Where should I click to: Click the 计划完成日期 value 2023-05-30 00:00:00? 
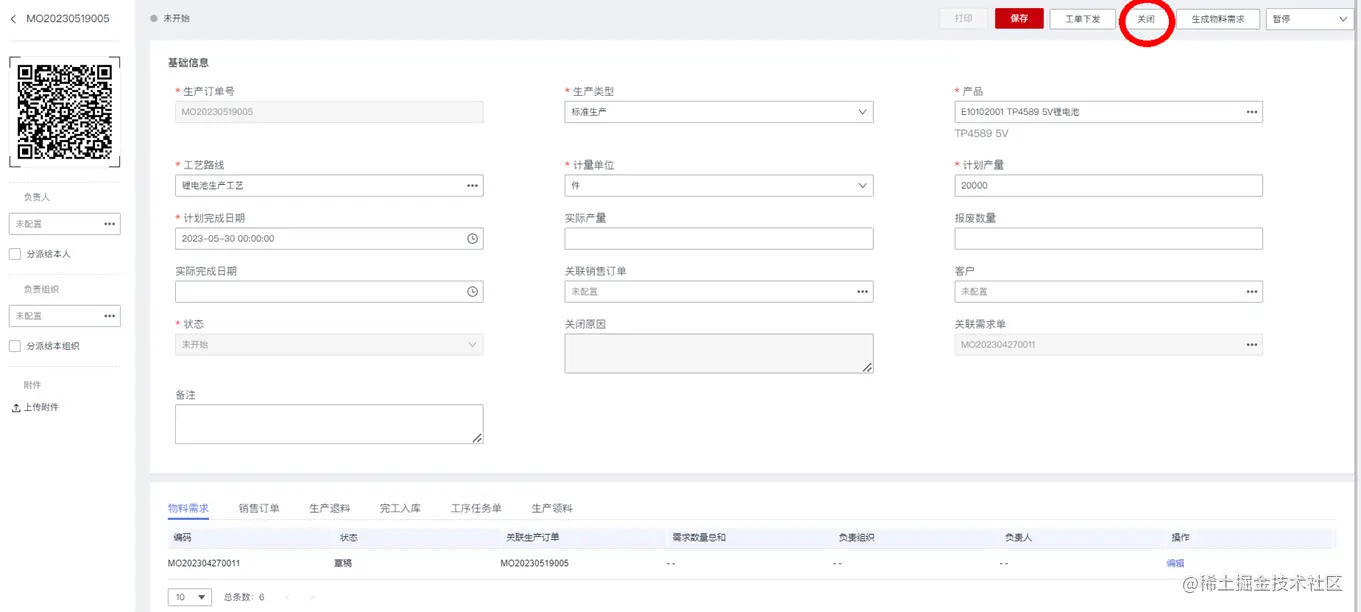pos(228,239)
